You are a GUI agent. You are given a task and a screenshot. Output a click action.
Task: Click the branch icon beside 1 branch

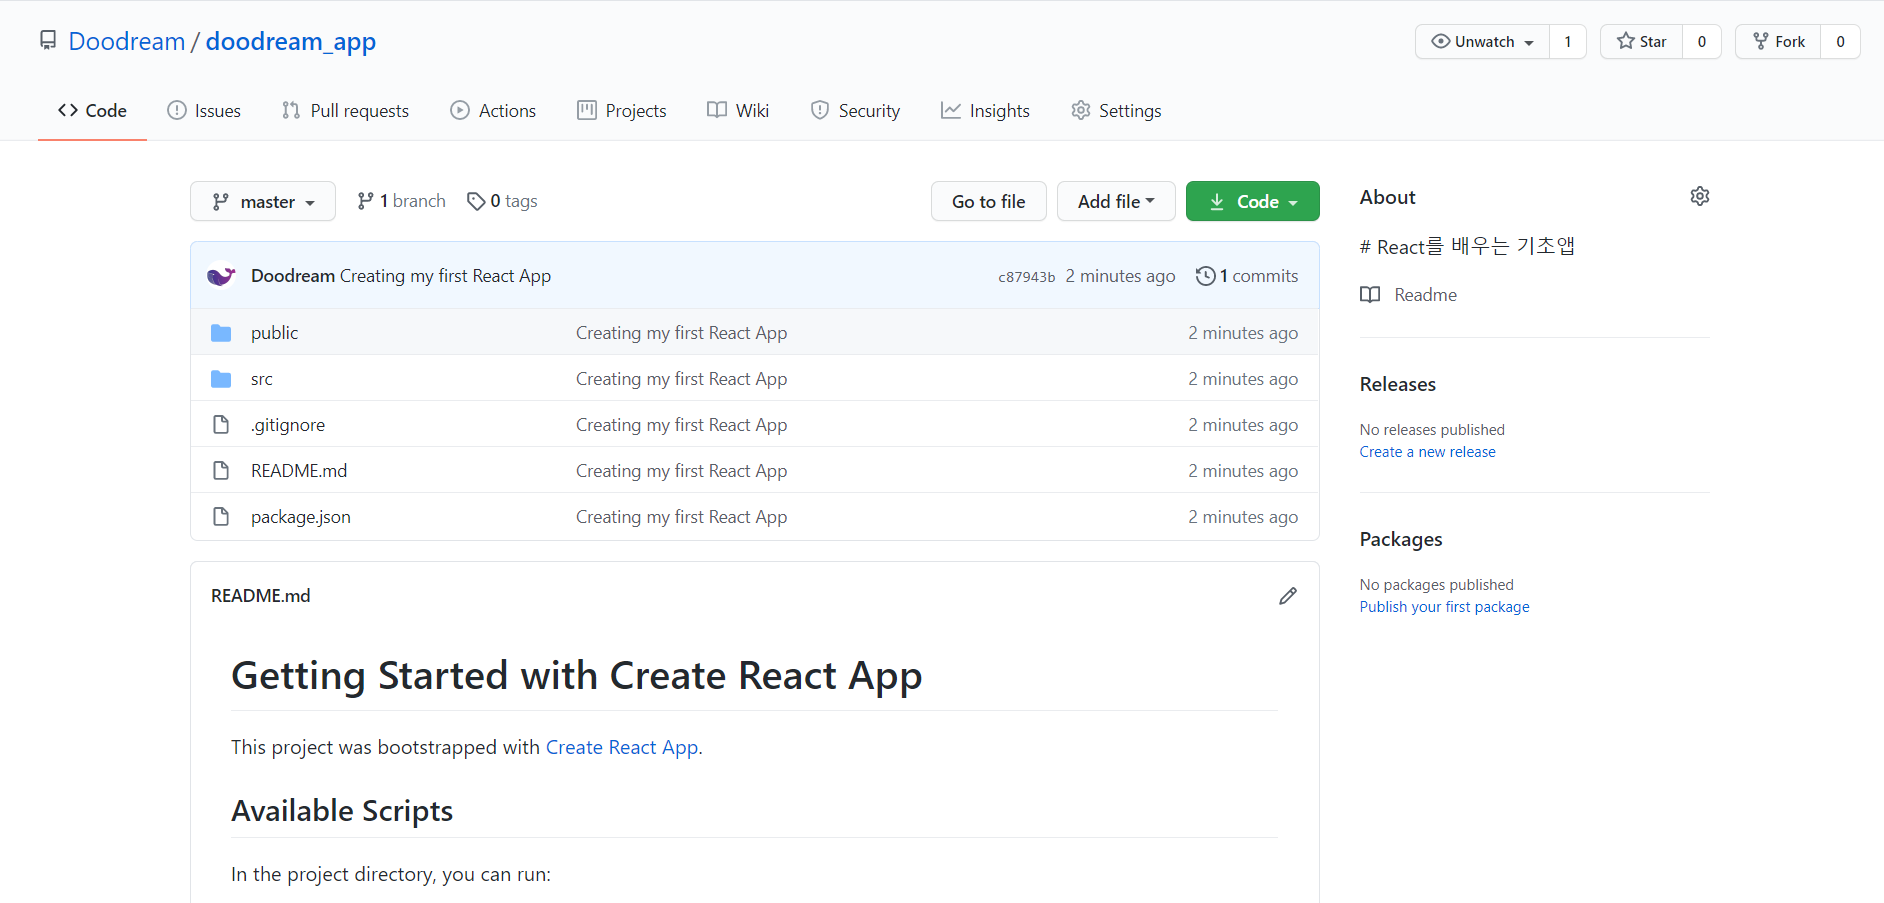[x=365, y=201]
